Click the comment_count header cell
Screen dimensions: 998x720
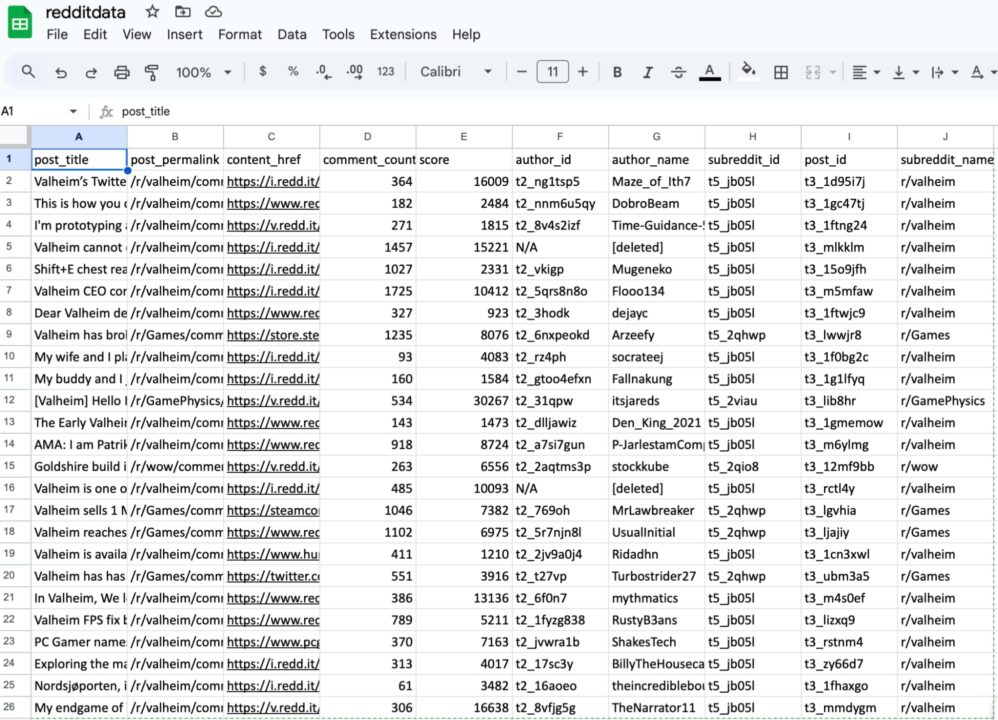(x=368, y=159)
